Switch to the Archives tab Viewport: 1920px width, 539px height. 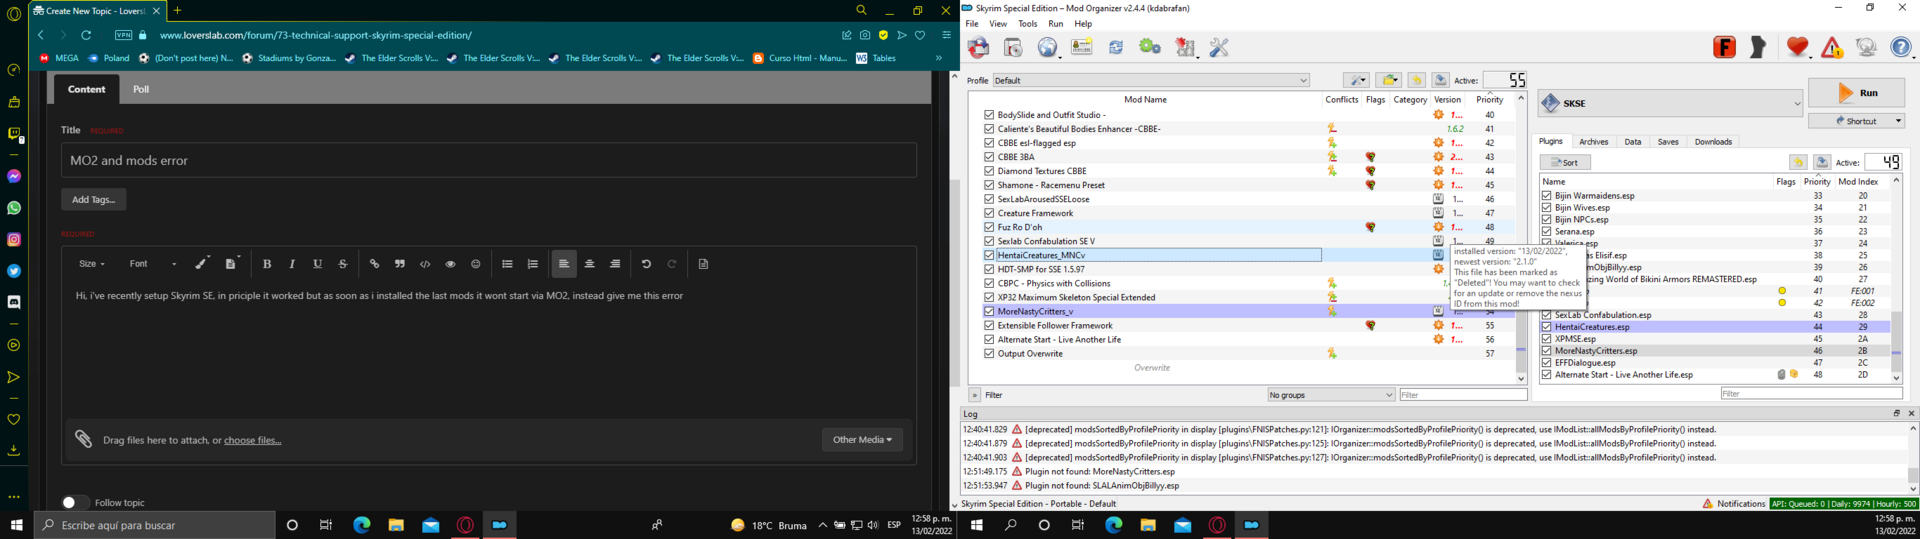(x=1593, y=142)
